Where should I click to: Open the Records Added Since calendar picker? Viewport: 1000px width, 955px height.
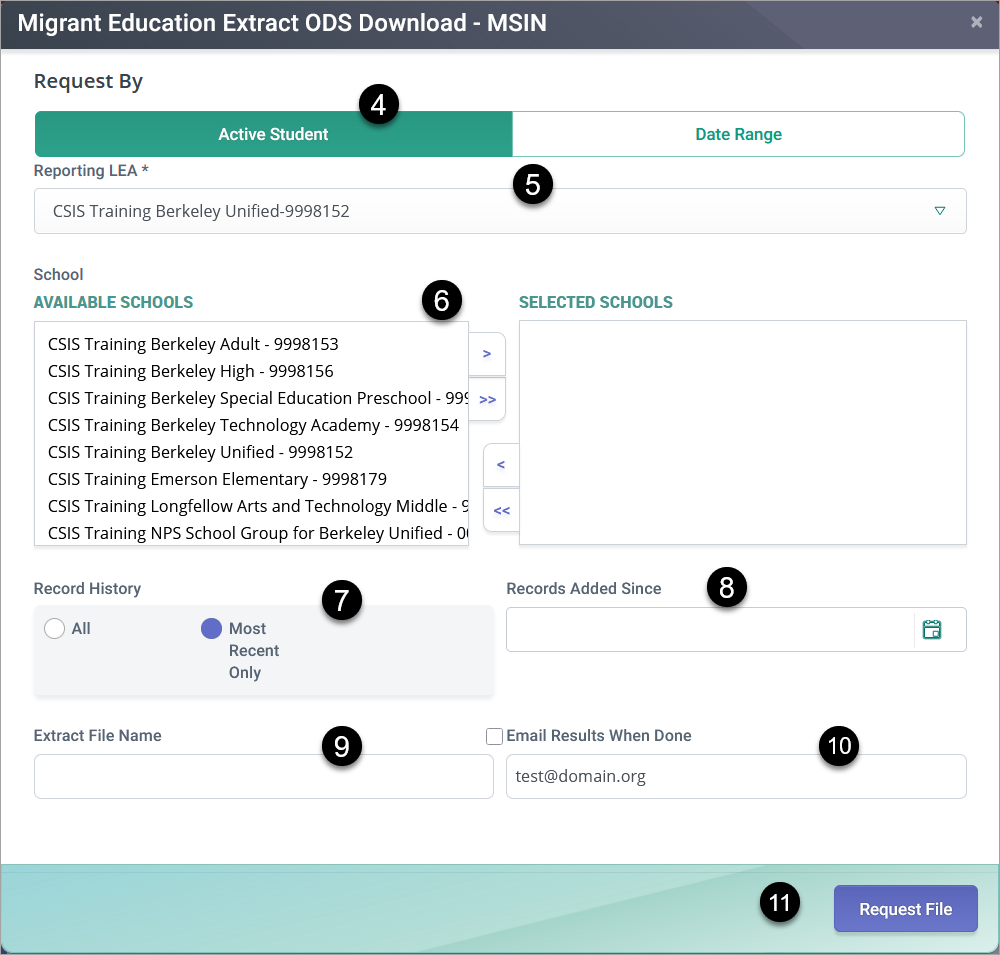point(932,630)
